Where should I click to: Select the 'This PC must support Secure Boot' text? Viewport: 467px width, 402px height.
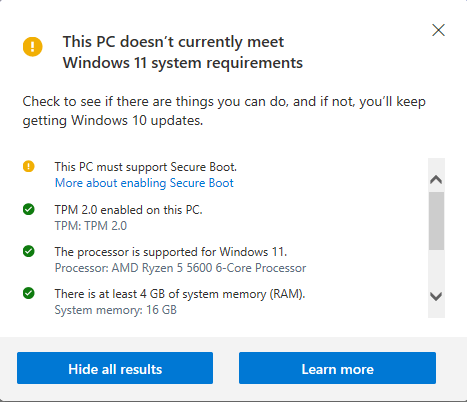(x=146, y=167)
